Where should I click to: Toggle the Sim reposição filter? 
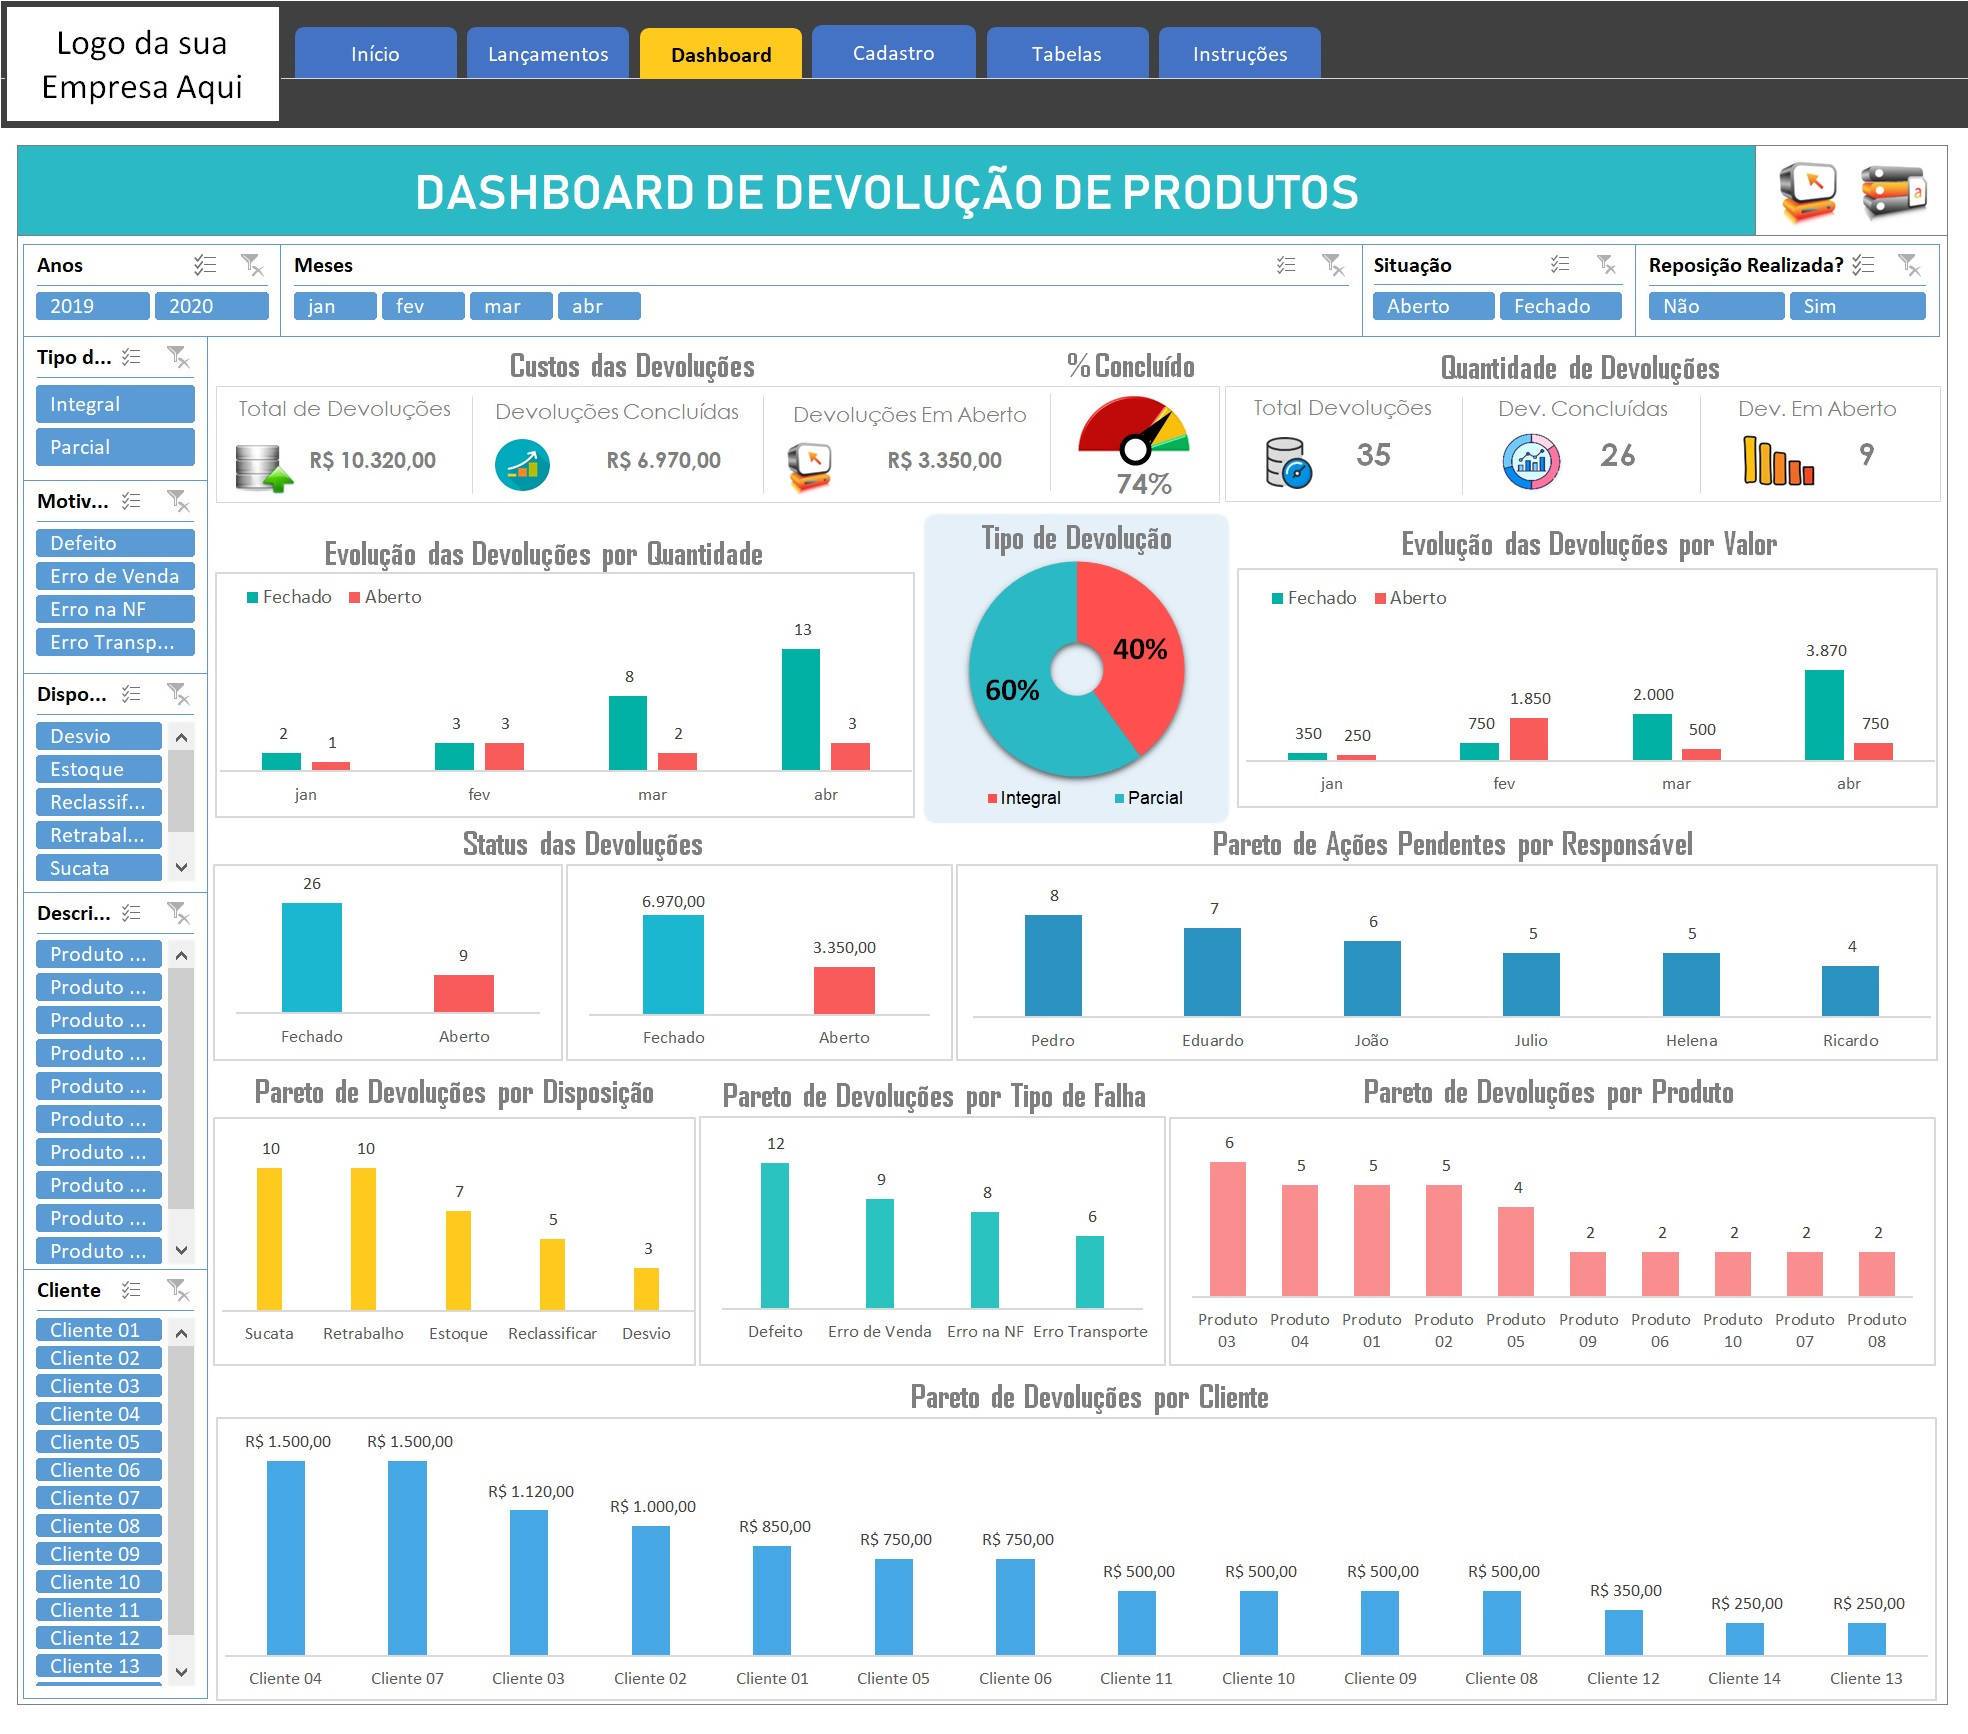tap(1857, 306)
